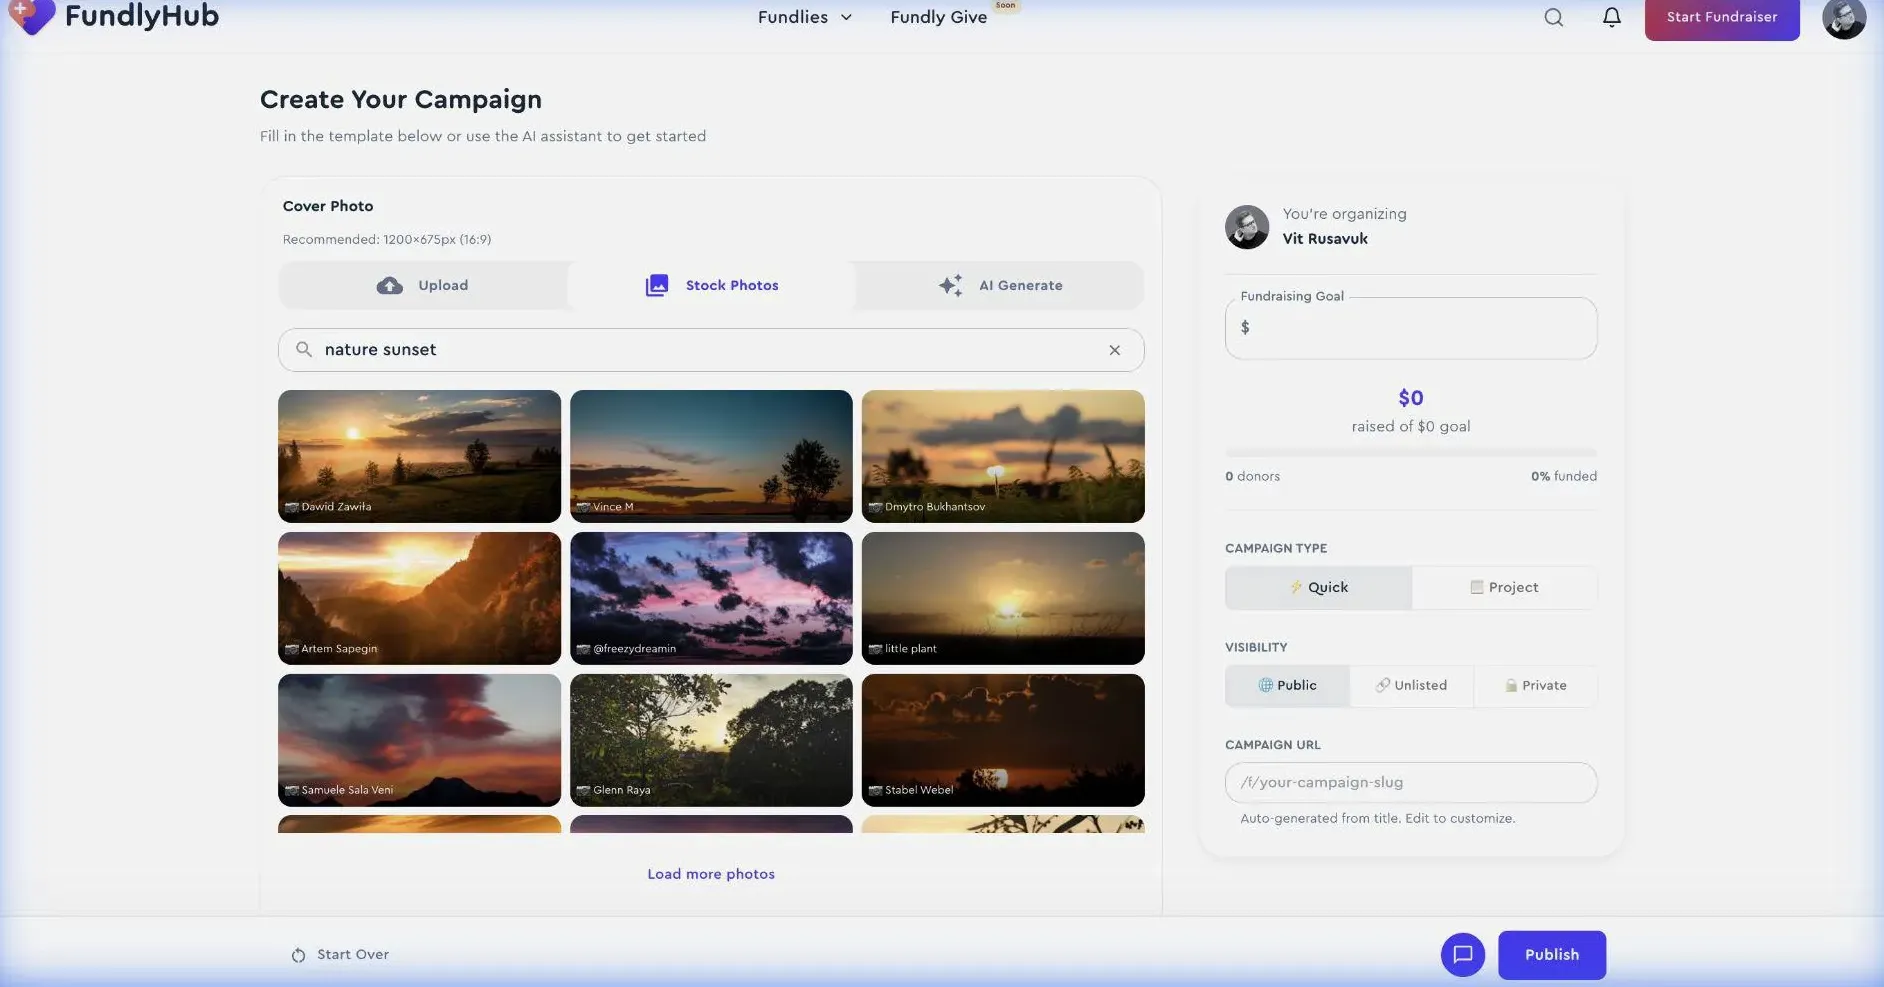
Task: Switch to the AI Generate tab
Action: click(x=1000, y=285)
